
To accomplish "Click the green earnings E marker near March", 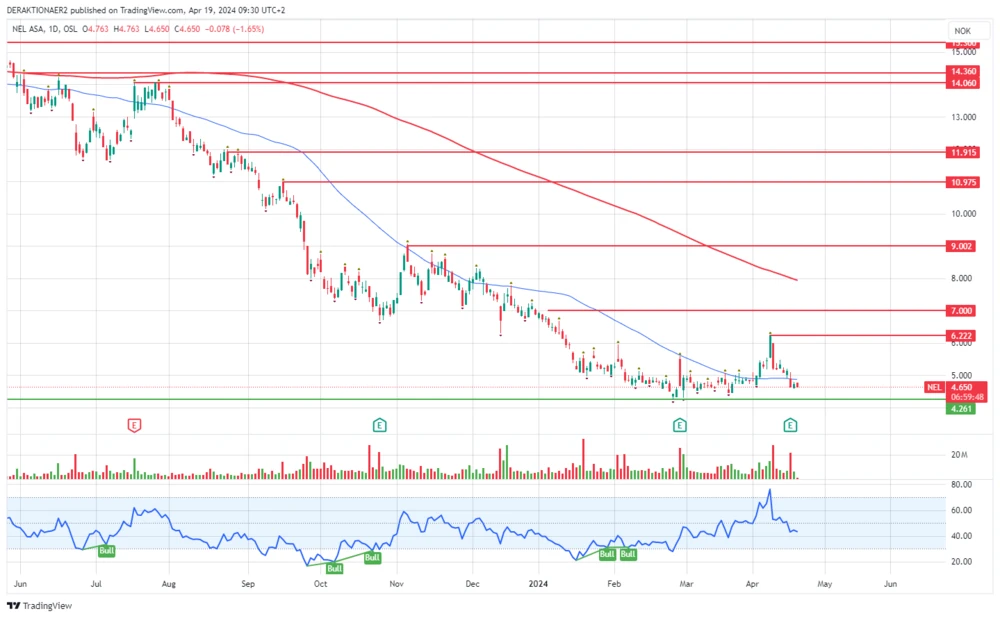I will pos(679,425).
